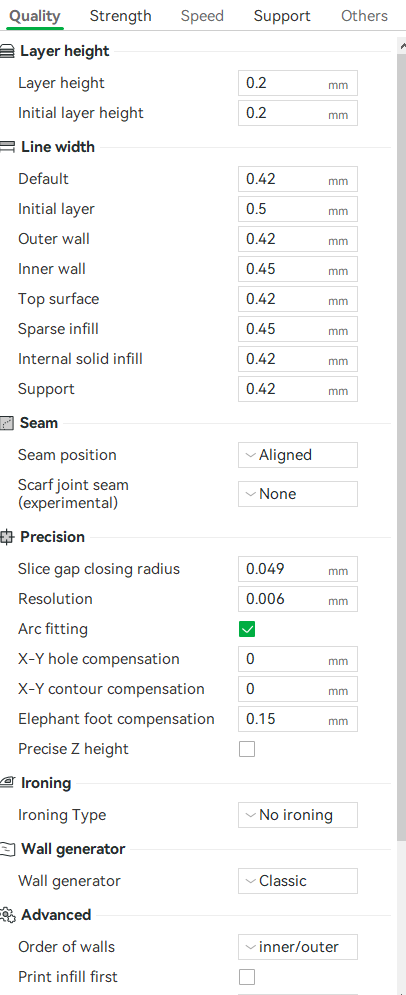Open the Wall generator Classic dropdown
This screenshot has height=995, width=406.
pos(298,881)
